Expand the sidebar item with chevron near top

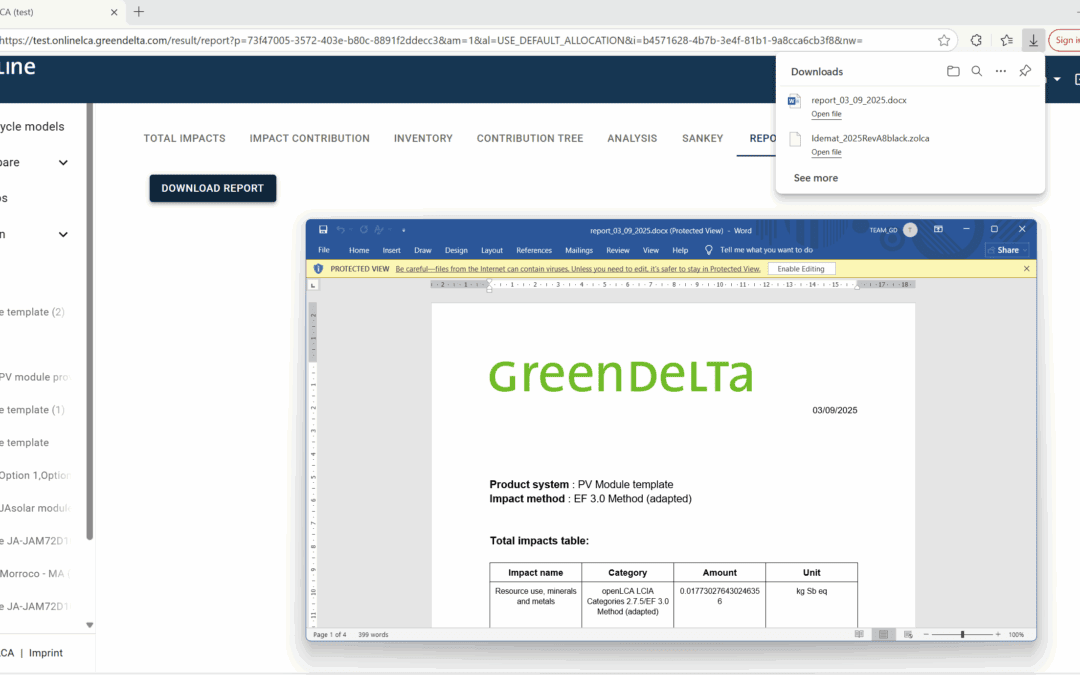63,163
